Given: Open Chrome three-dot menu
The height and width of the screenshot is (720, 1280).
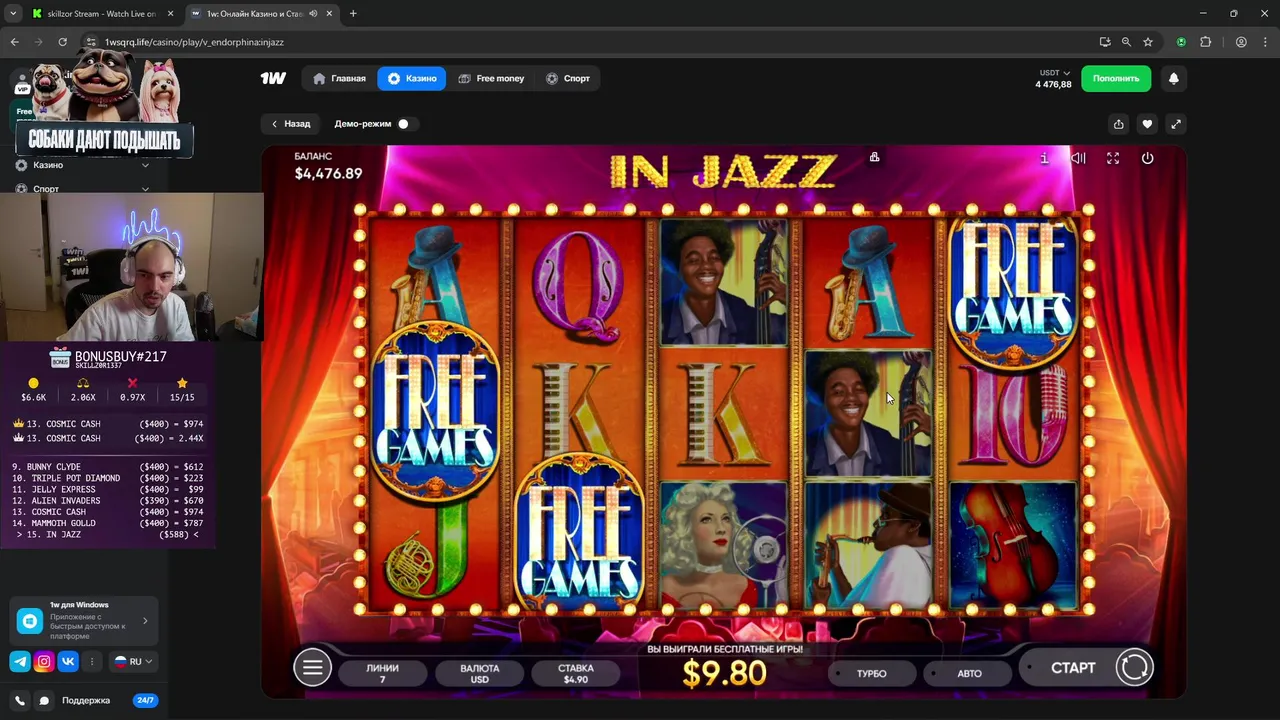Looking at the screenshot, I should (x=1264, y=42).
